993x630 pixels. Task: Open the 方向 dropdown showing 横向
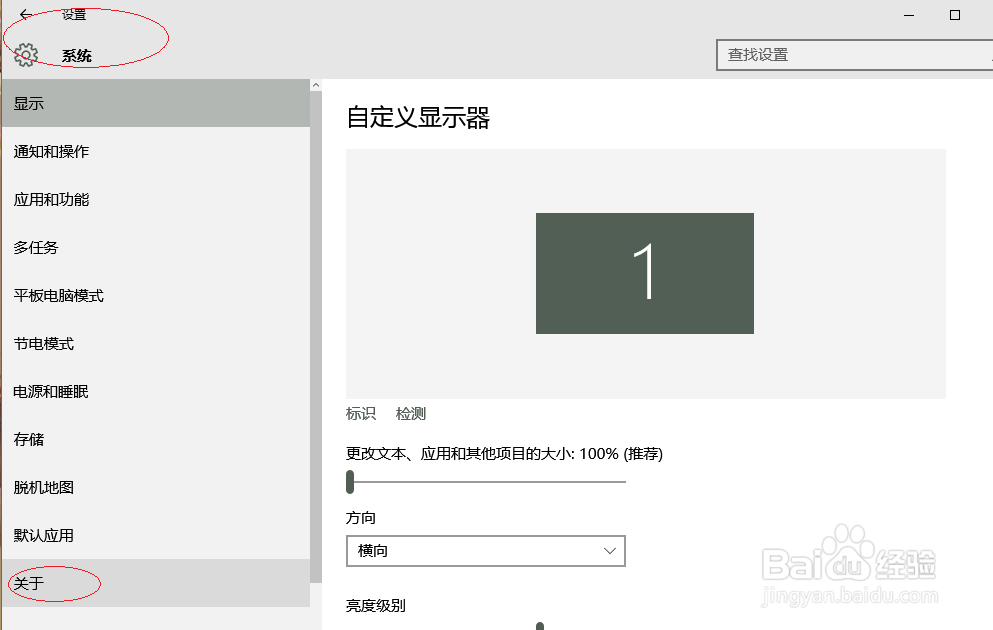pos(486,551)
